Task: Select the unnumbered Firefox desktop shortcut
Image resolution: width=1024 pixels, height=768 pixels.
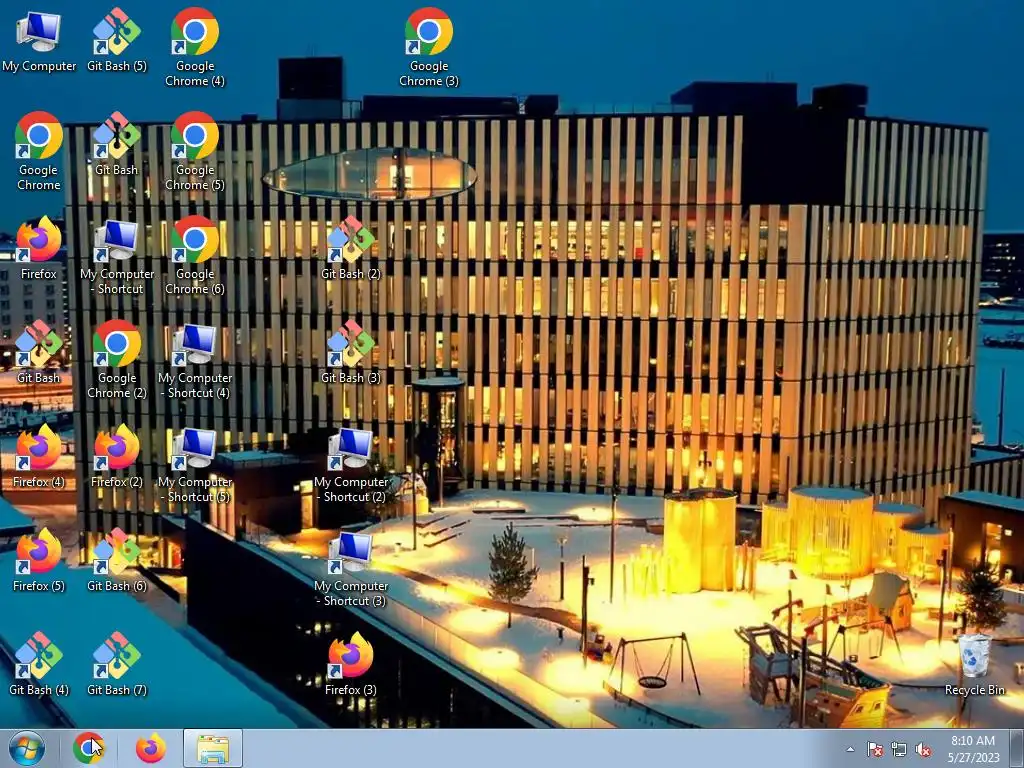Action: pos(39,248)
